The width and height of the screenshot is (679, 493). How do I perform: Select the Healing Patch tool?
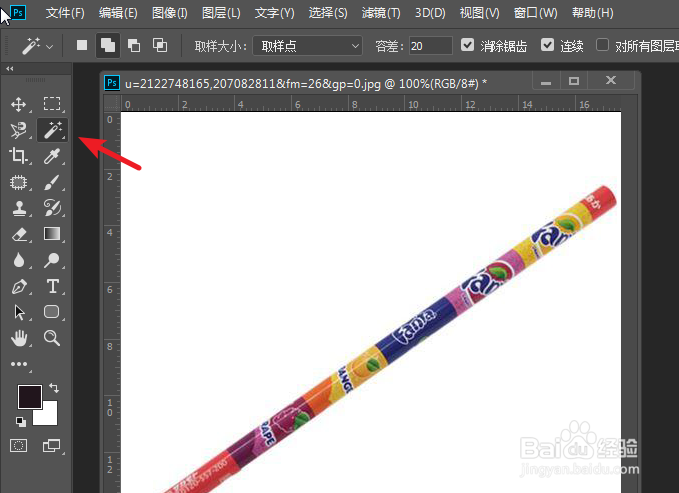pos(18,182)
